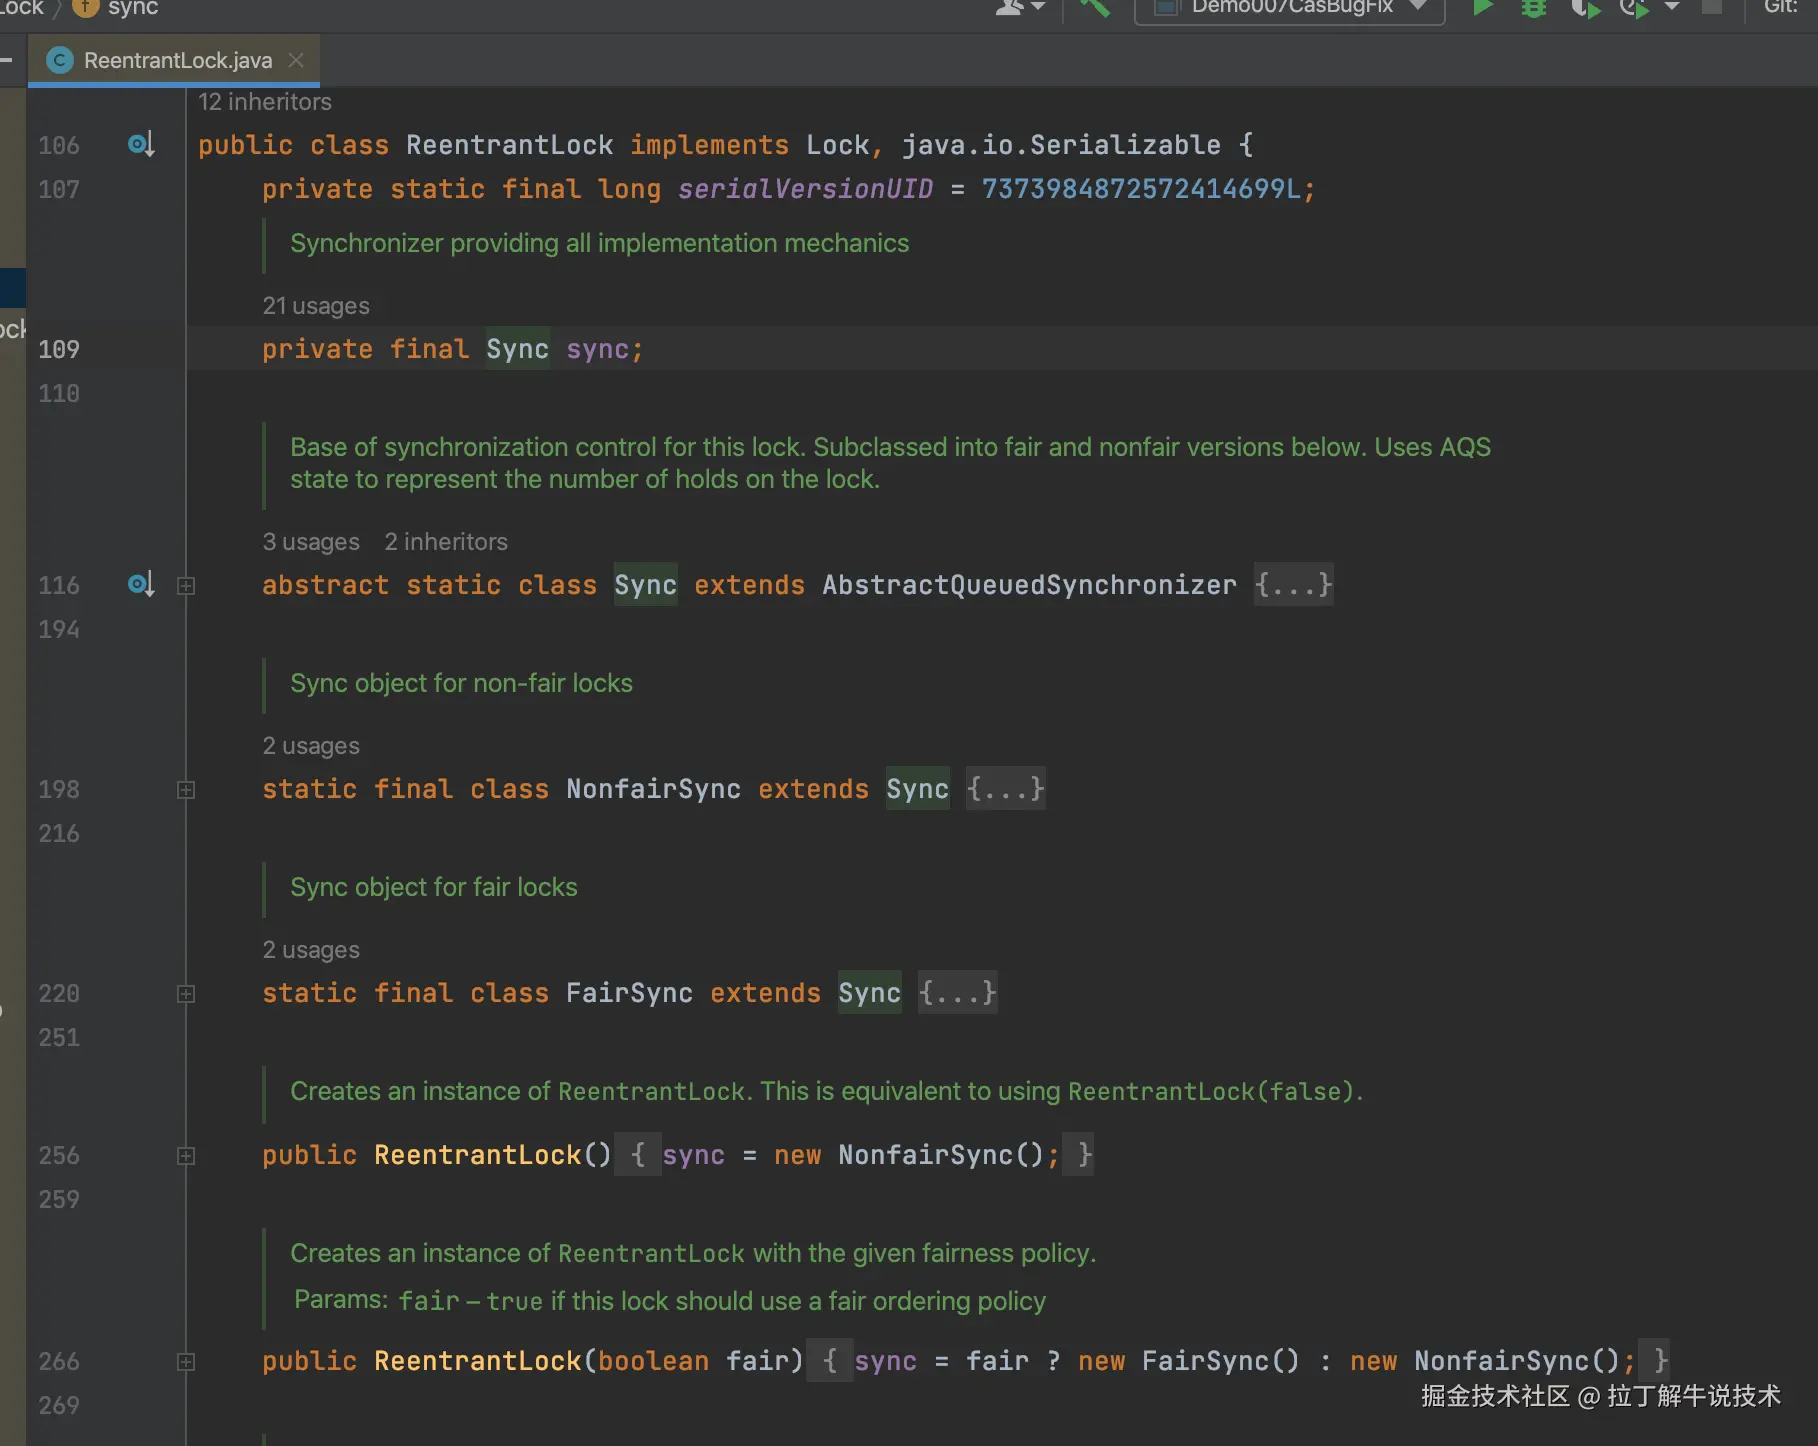Click the {...} placeholder on the FairSync line
Viewport: 1818px width, 1446px height.
click(958, 993)
